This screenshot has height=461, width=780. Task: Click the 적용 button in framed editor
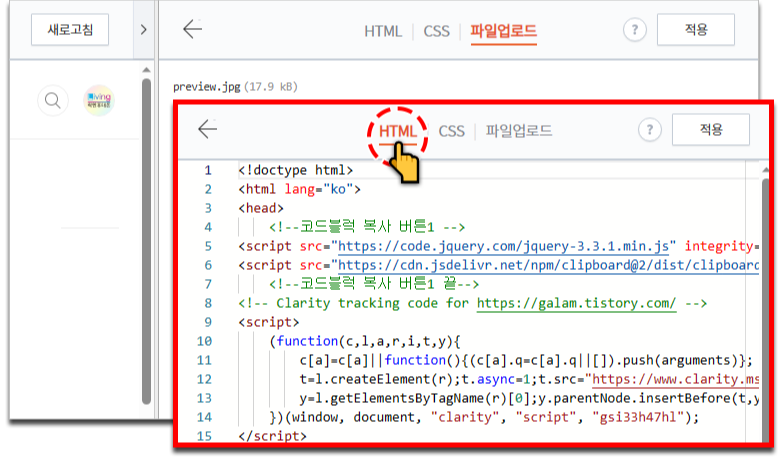[x=710, y=130]
